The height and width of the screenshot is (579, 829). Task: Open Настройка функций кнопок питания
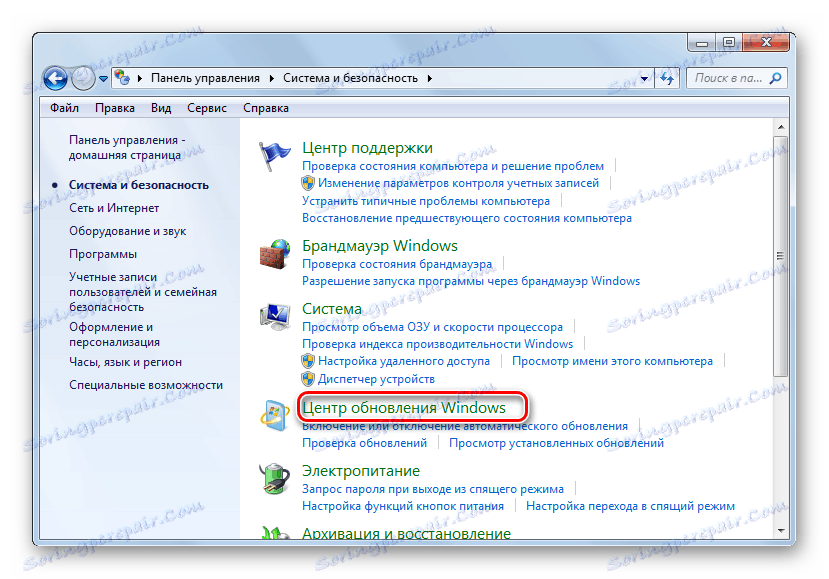coord(403,506)
